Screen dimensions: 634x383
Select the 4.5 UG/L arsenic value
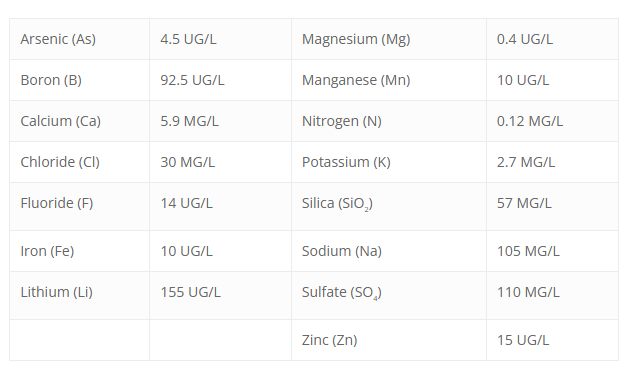(x=188, y=39)
